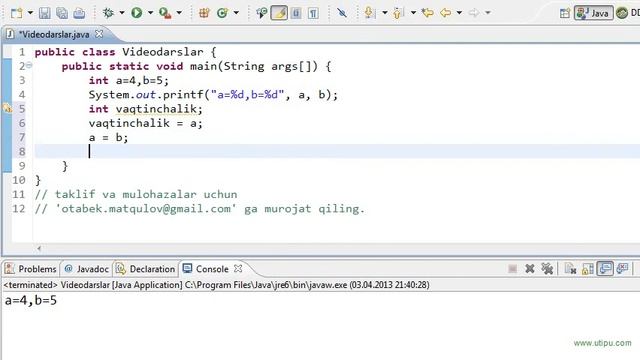Click the Open Perspective icon
This screenshot has height=360, width=640.
click(x=565, y=13)
